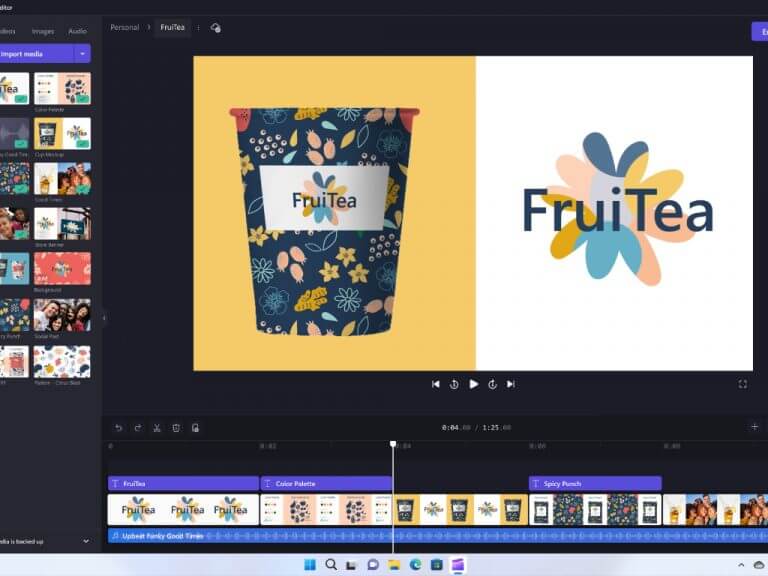
Task: Open the Personal breadcrumb link
Action: click(124, 27)
